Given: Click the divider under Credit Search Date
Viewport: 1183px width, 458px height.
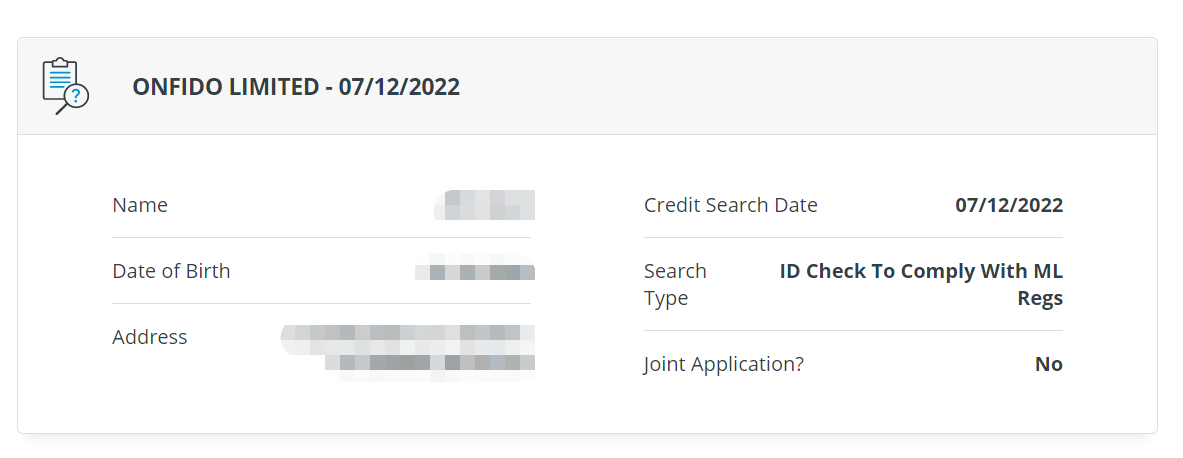Looking at the screenshot, I should [x=853, y=238].
